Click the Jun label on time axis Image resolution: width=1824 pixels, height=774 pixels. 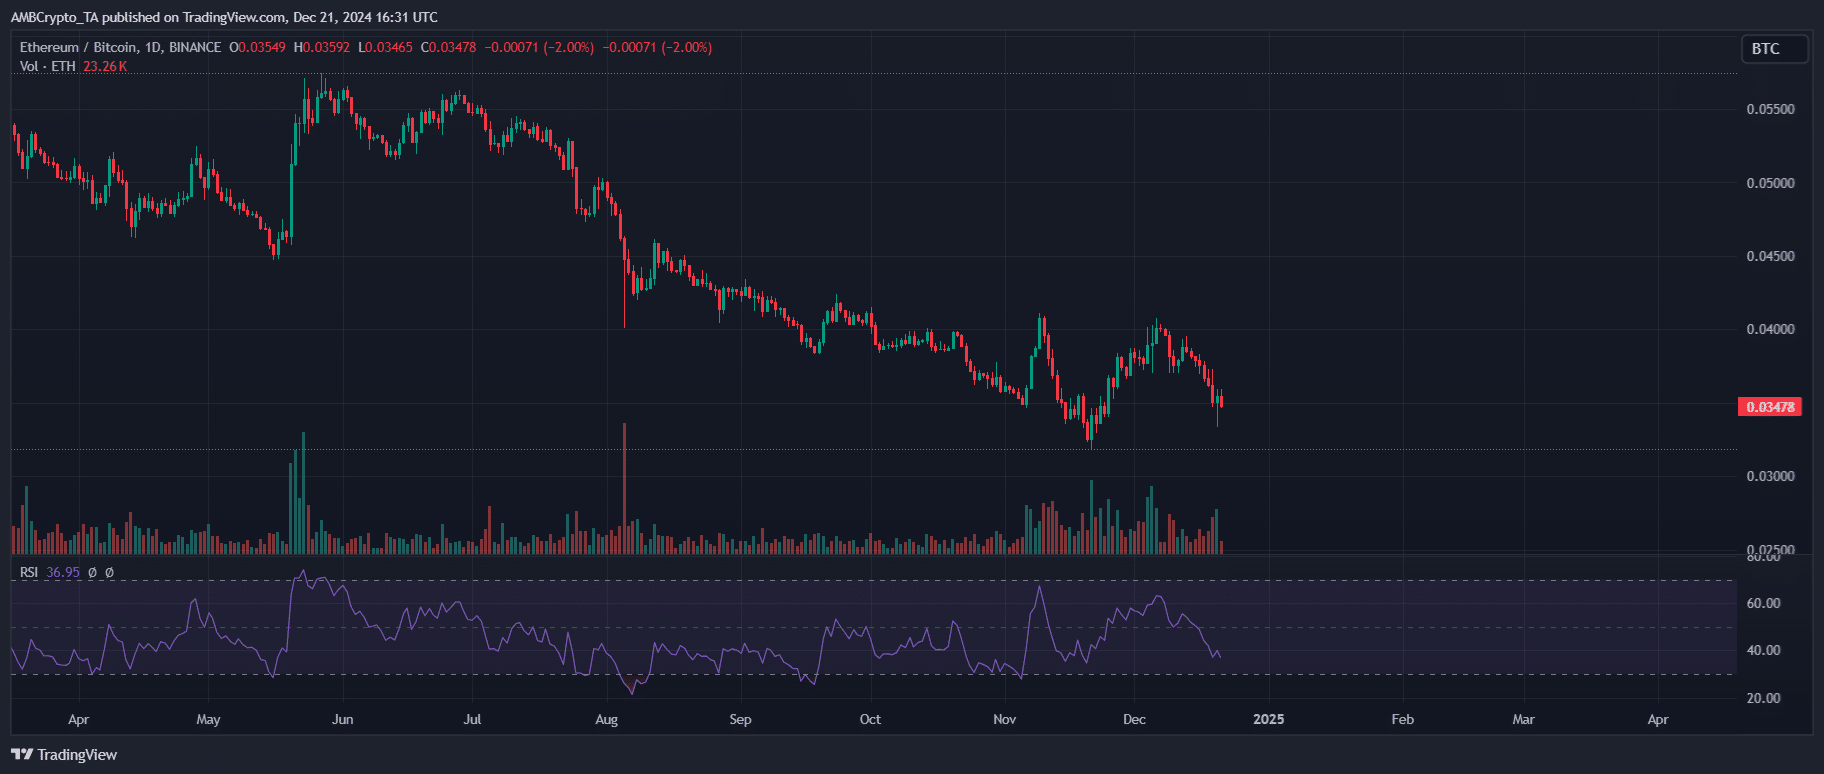342,719
